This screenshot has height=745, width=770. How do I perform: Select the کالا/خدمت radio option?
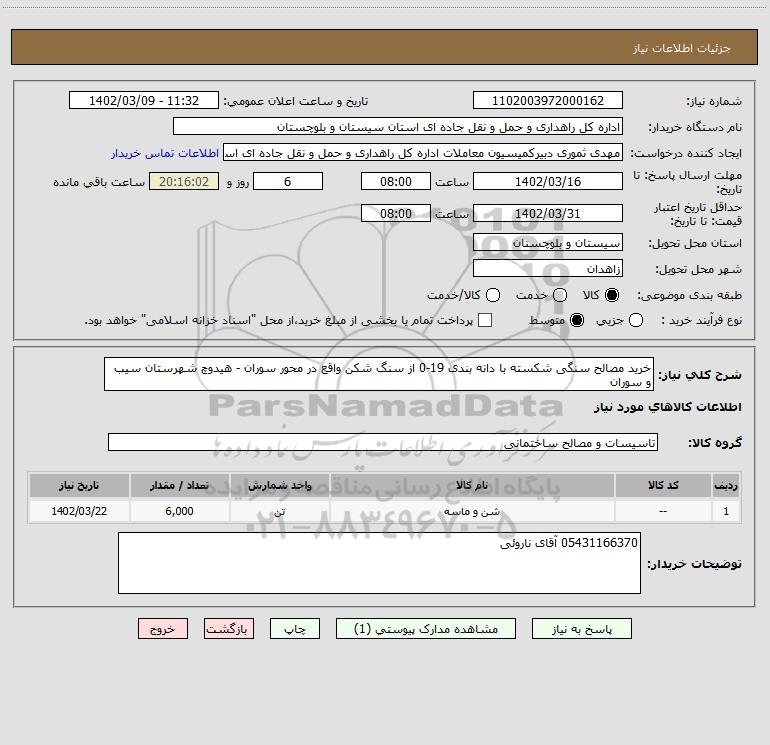pos(493,295)
